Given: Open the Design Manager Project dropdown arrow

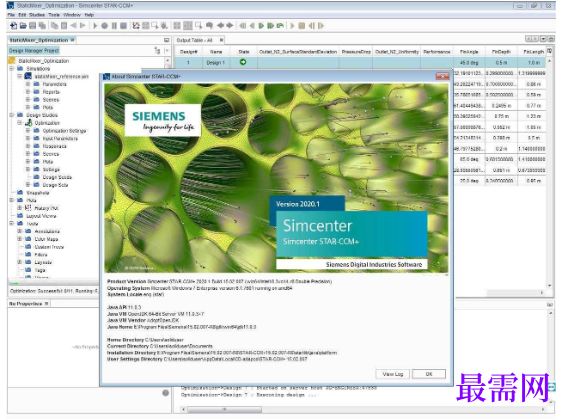Looking at the screenshot, I should click(x=167, y=51).
